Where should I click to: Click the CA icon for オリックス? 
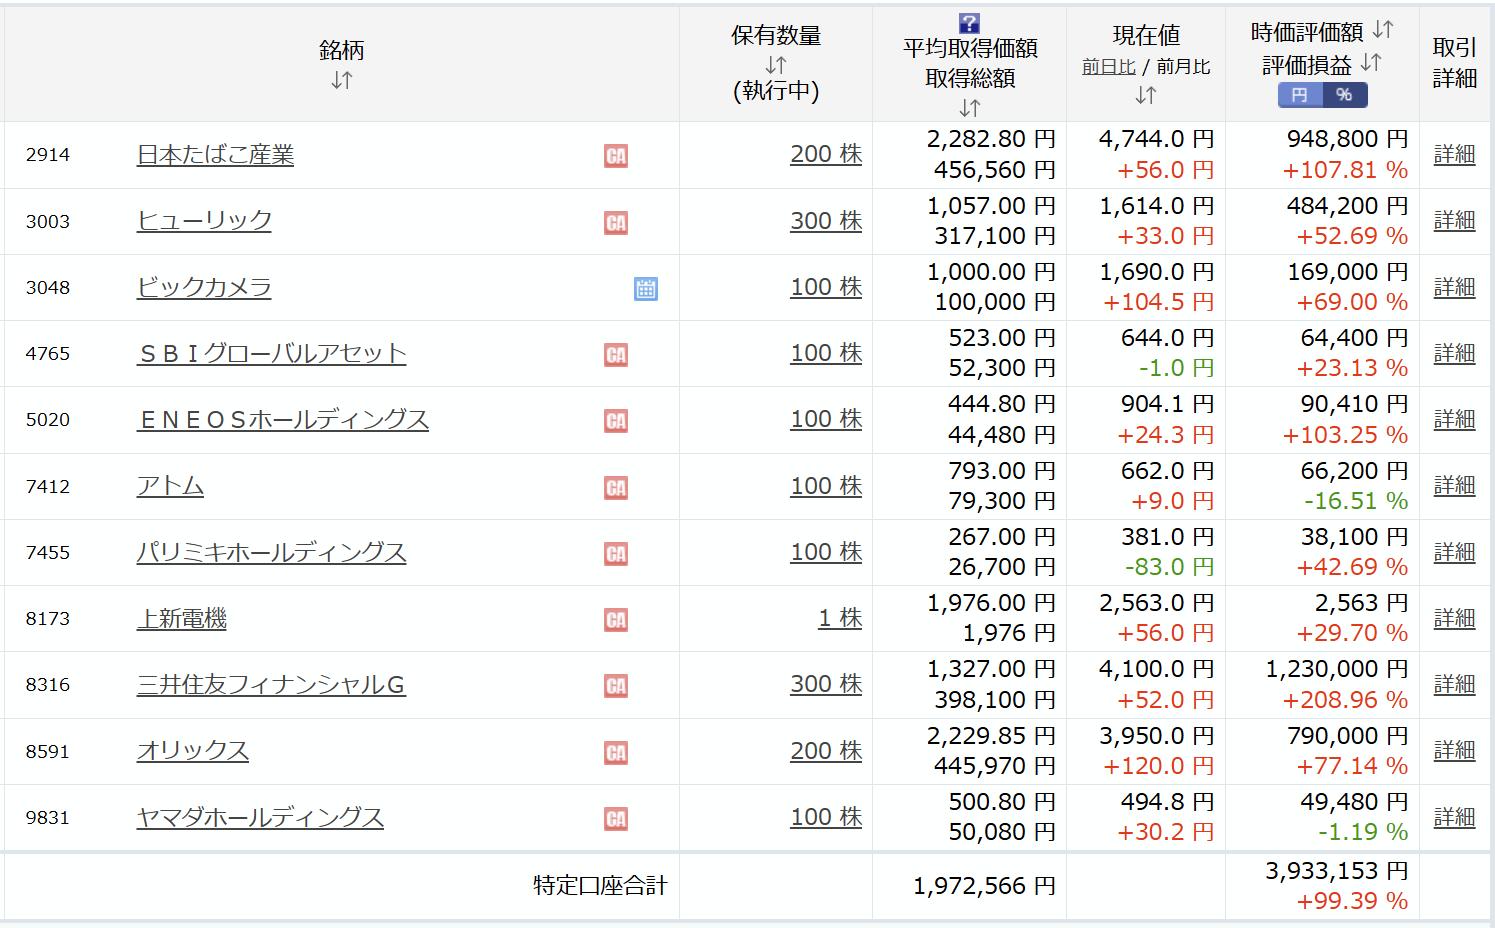(616, 753)
